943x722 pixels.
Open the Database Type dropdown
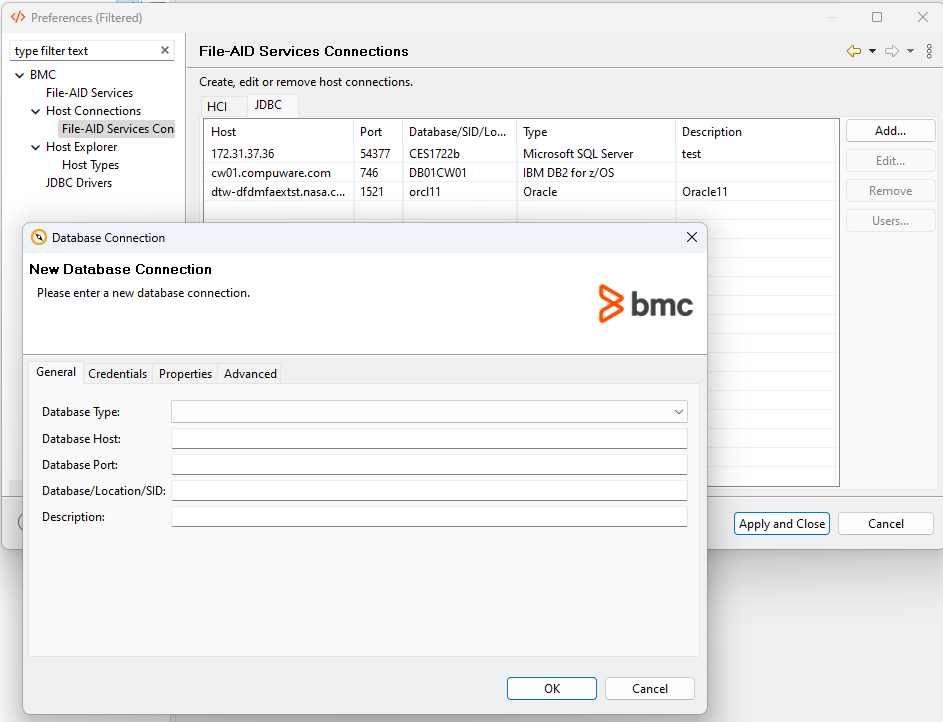pyautogui.click(x=429, y=412)
